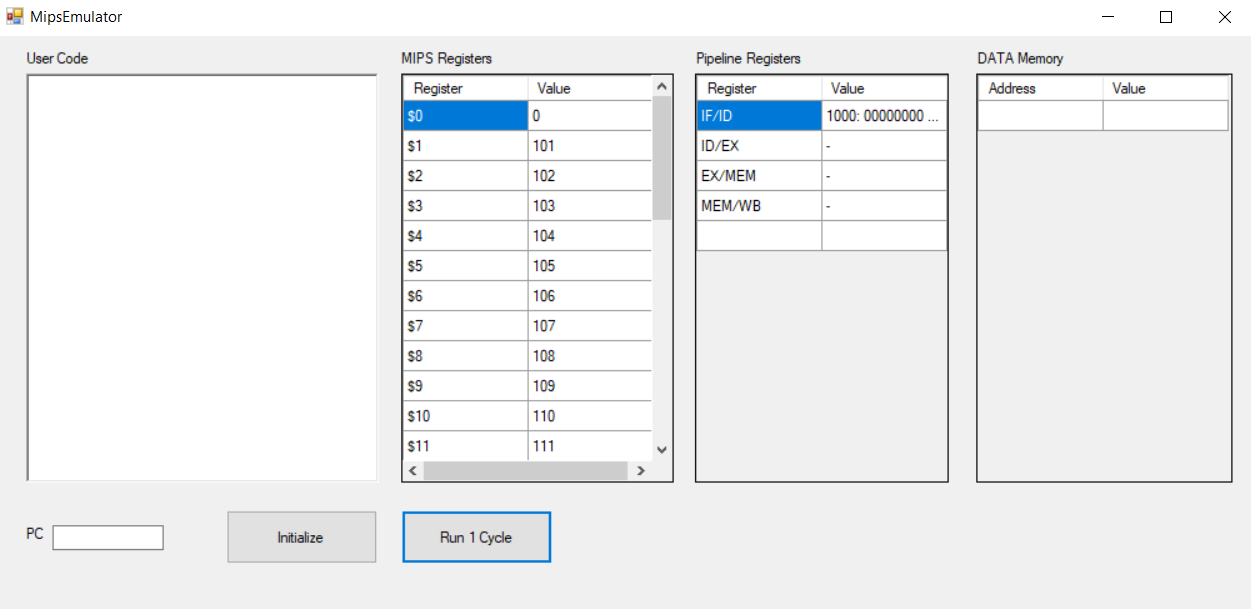Select the EX/MEM pipeline register row

(758, 175)
